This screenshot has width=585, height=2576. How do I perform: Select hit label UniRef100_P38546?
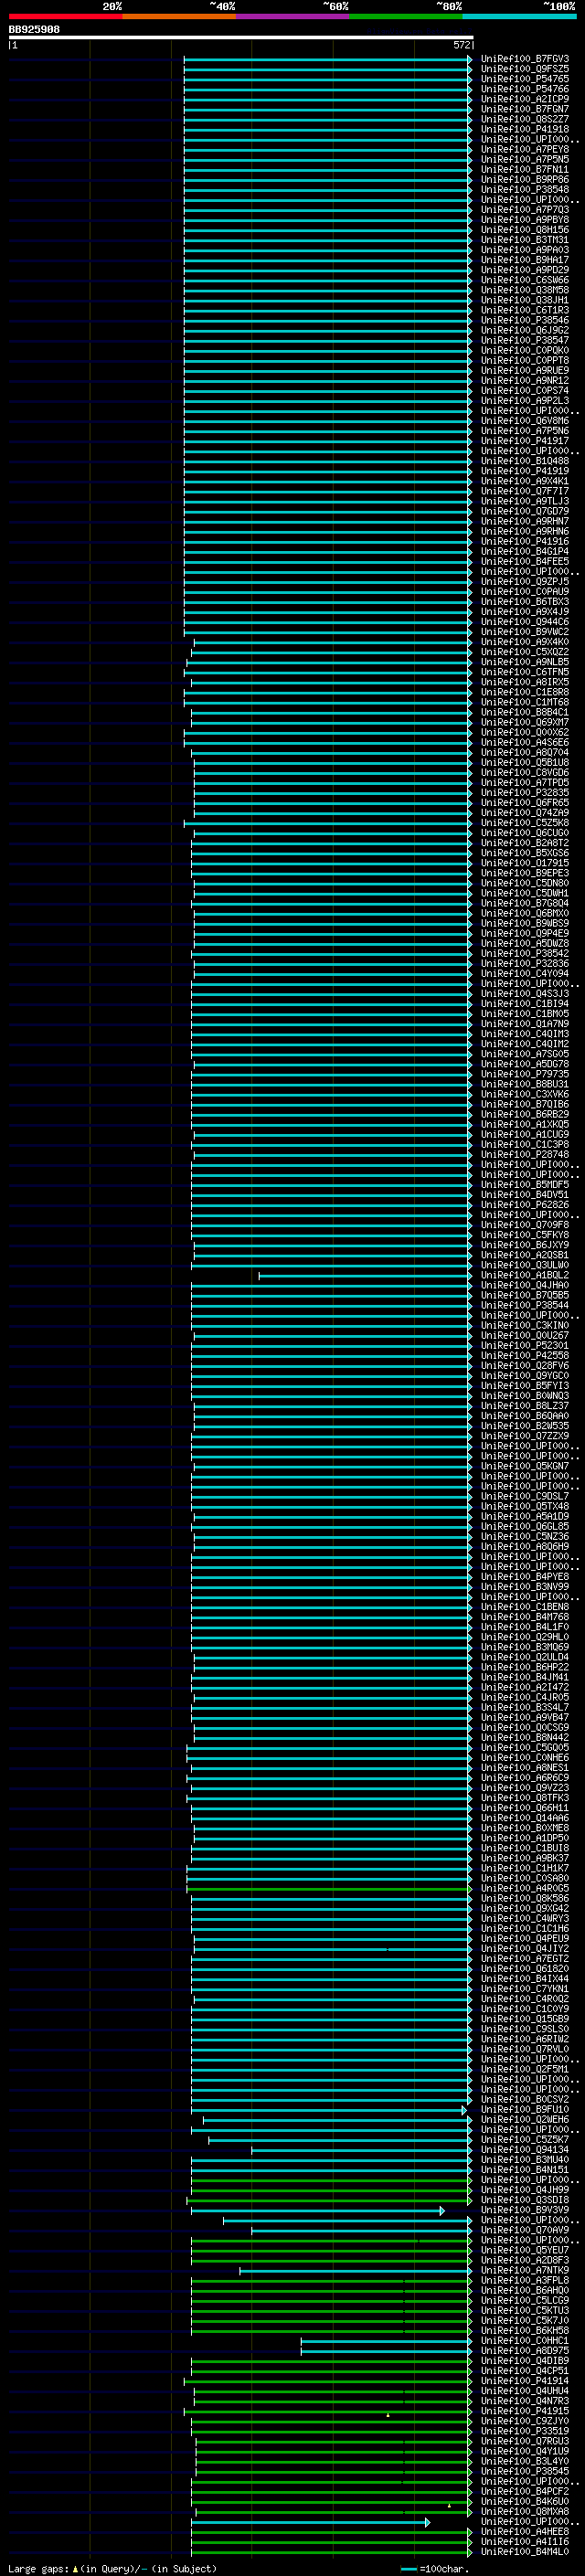click(525, 320)
